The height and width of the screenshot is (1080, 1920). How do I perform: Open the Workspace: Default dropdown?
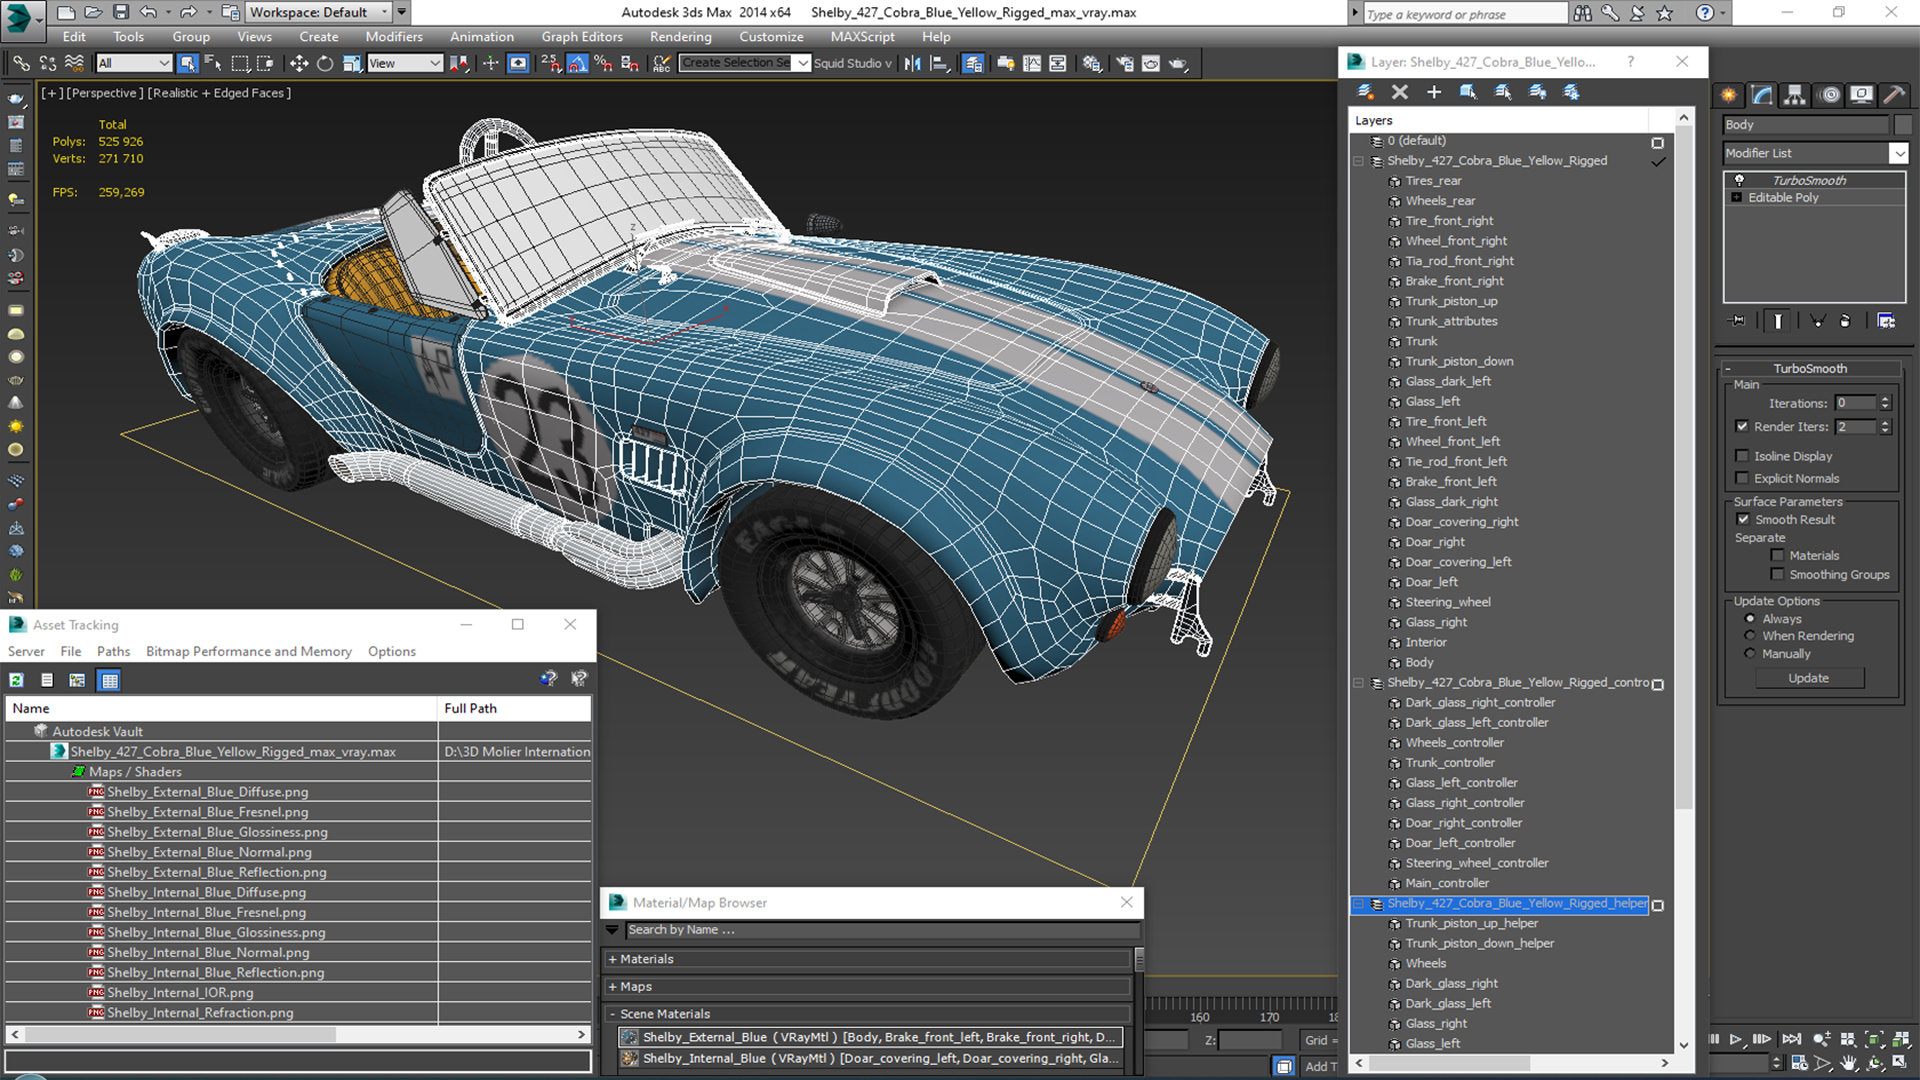[x=319, y=12]
